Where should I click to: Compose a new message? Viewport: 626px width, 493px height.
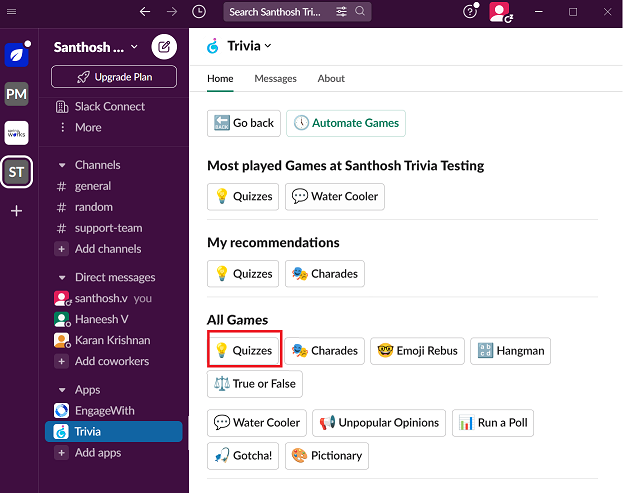coord(164,47)
